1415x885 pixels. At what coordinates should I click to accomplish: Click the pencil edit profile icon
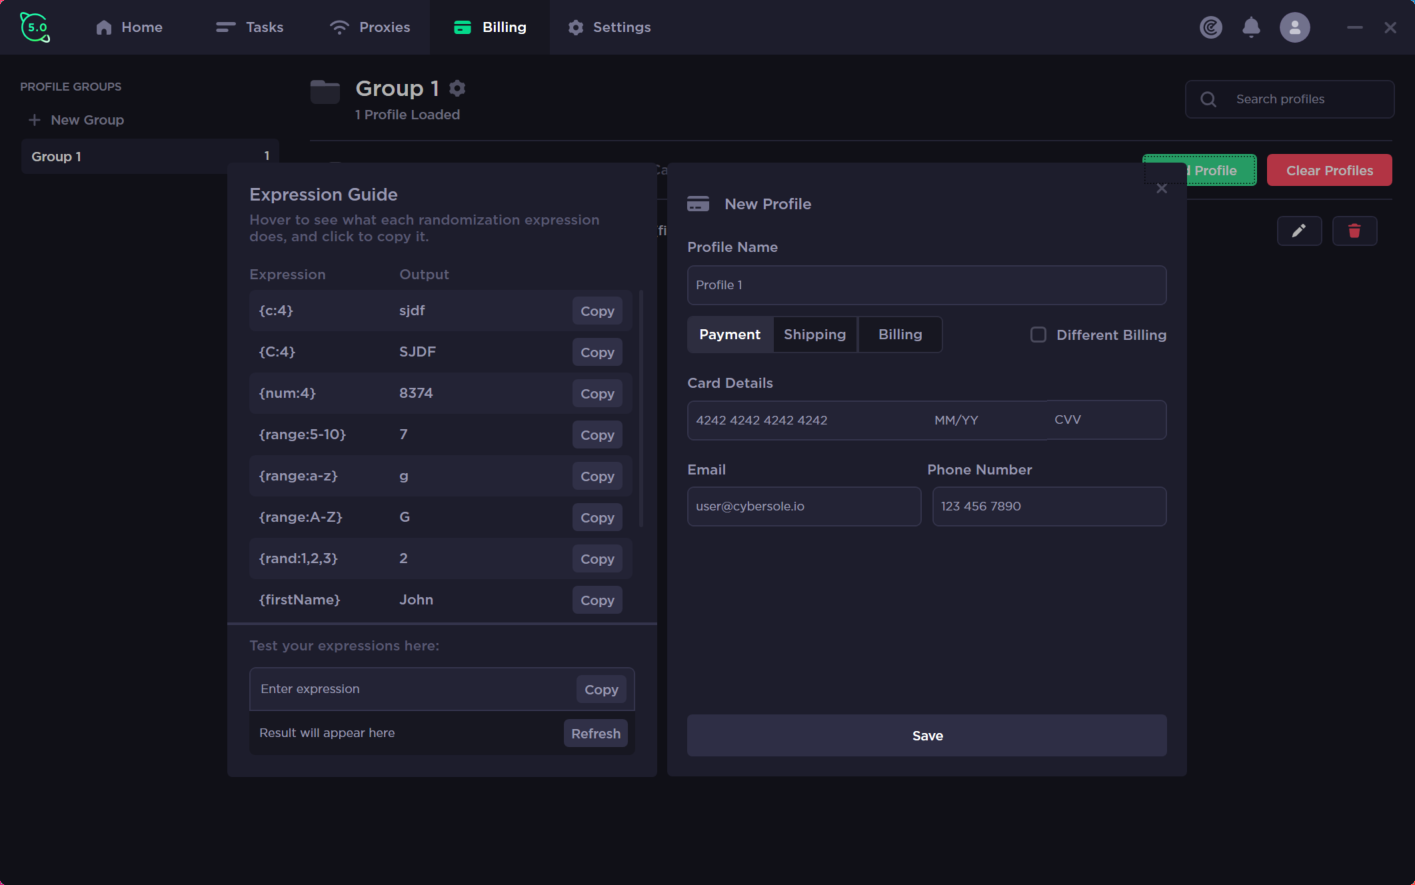(x=1299, y=231)
